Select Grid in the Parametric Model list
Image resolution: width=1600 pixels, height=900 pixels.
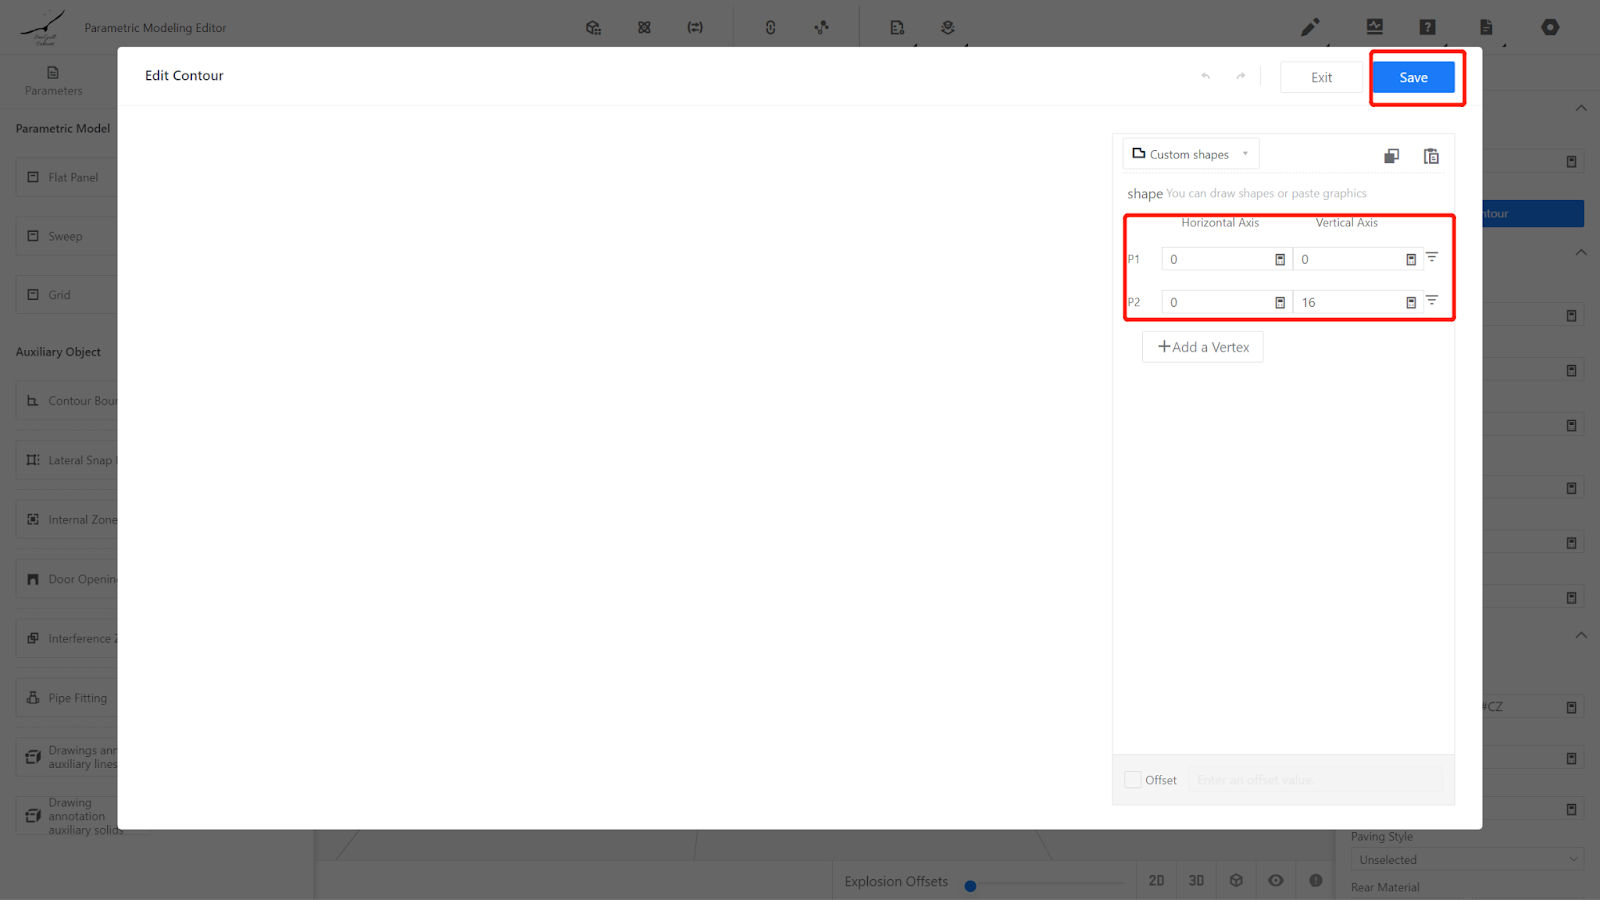click(x=67, y=295)
